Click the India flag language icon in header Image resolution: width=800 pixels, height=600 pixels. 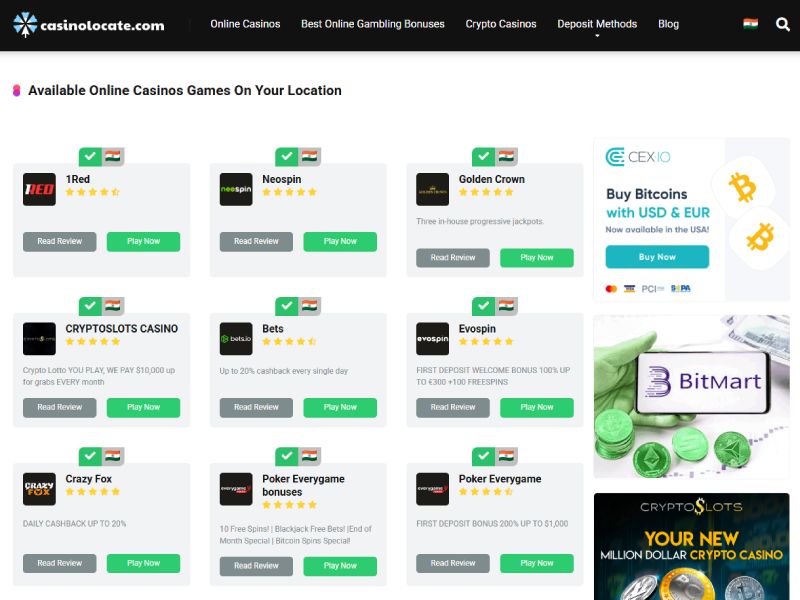(750, 24)
